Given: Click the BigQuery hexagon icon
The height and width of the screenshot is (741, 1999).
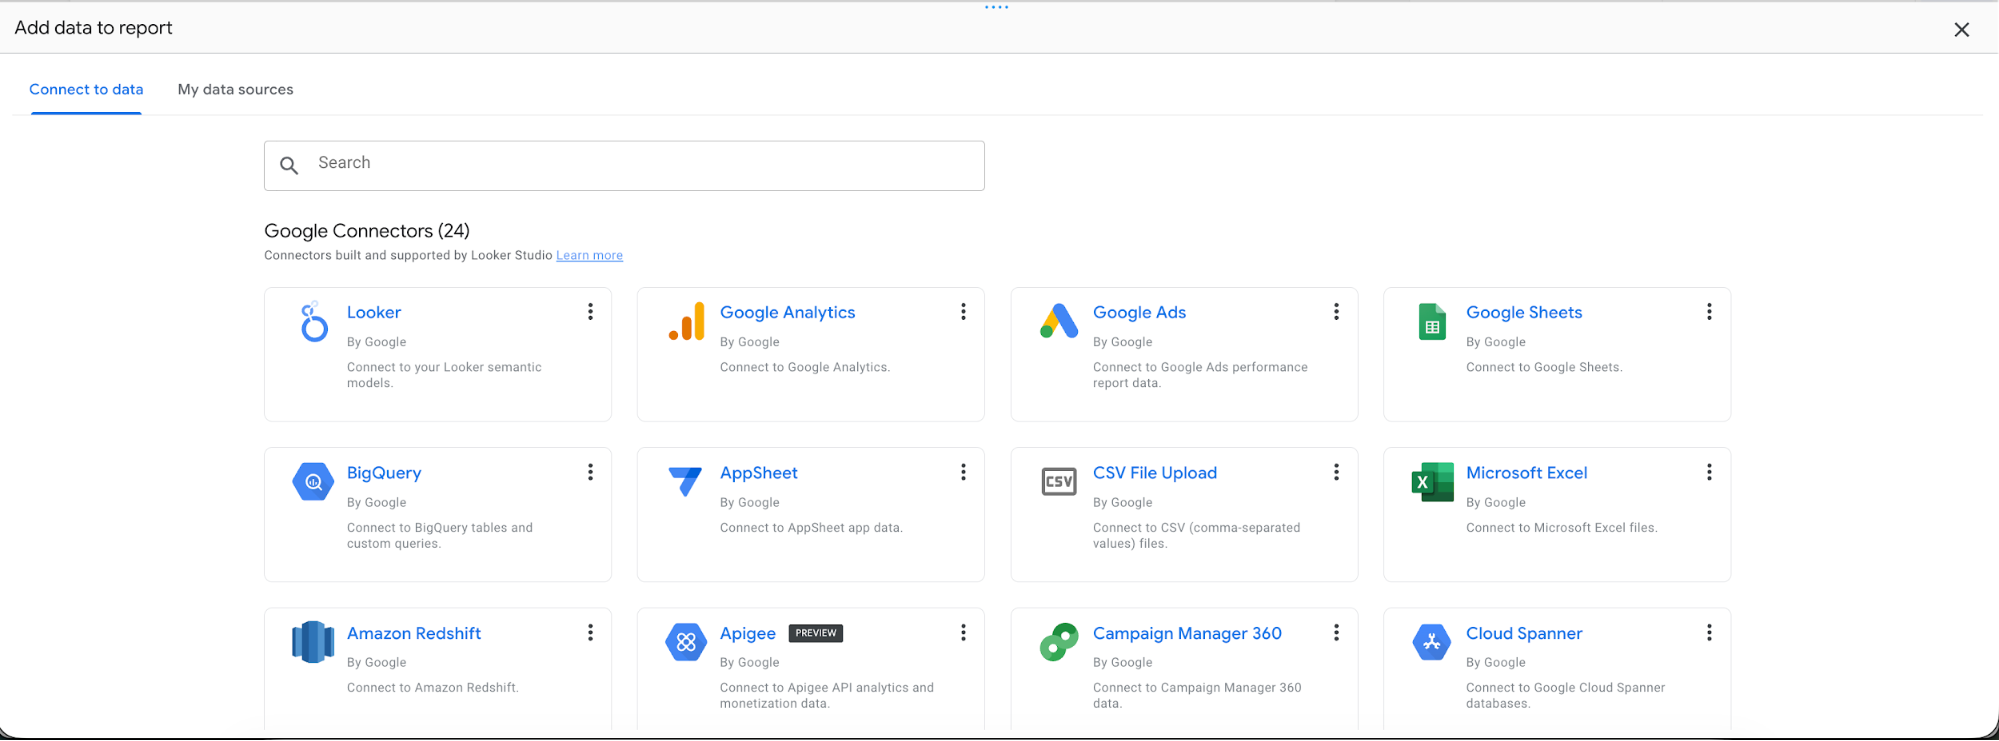Looking at the screenshot, I should (313, 482).
